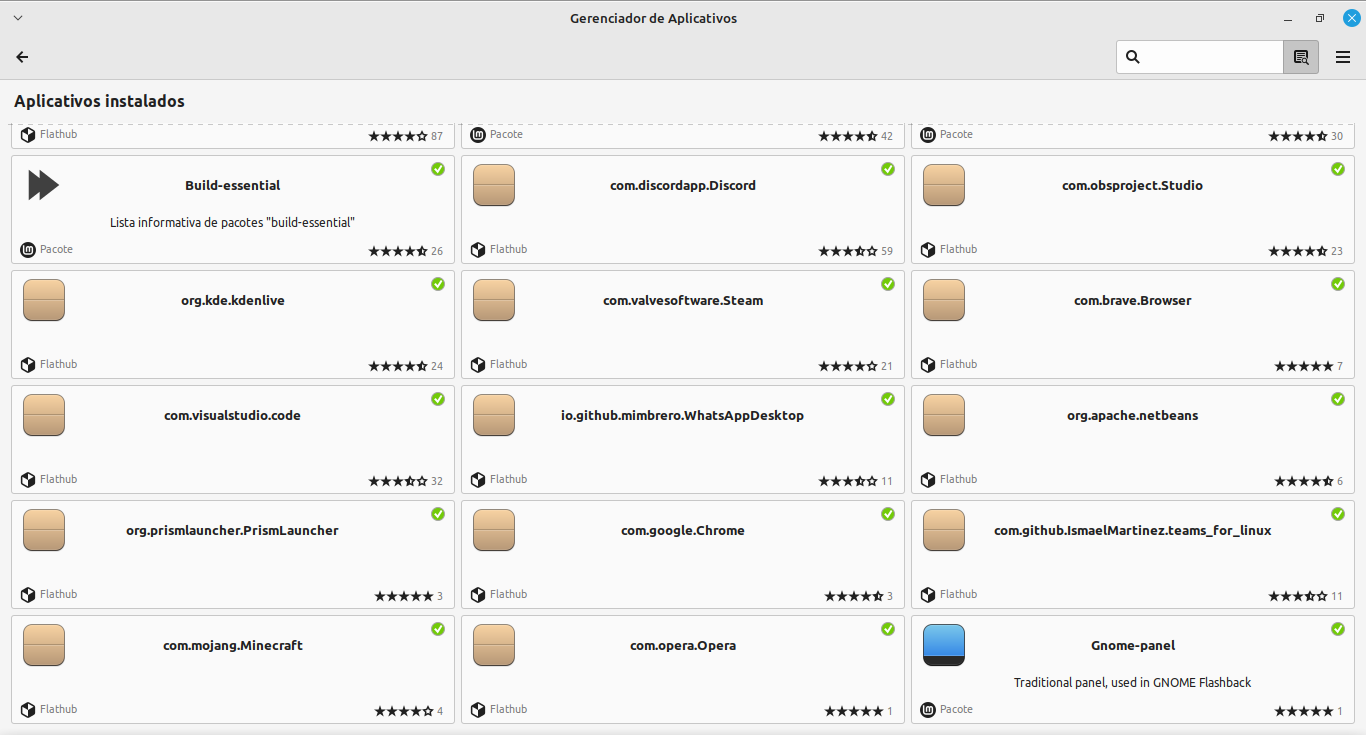The image size is (1366, 735).
Task: Focus the search text field
Action: (1200, 57)
